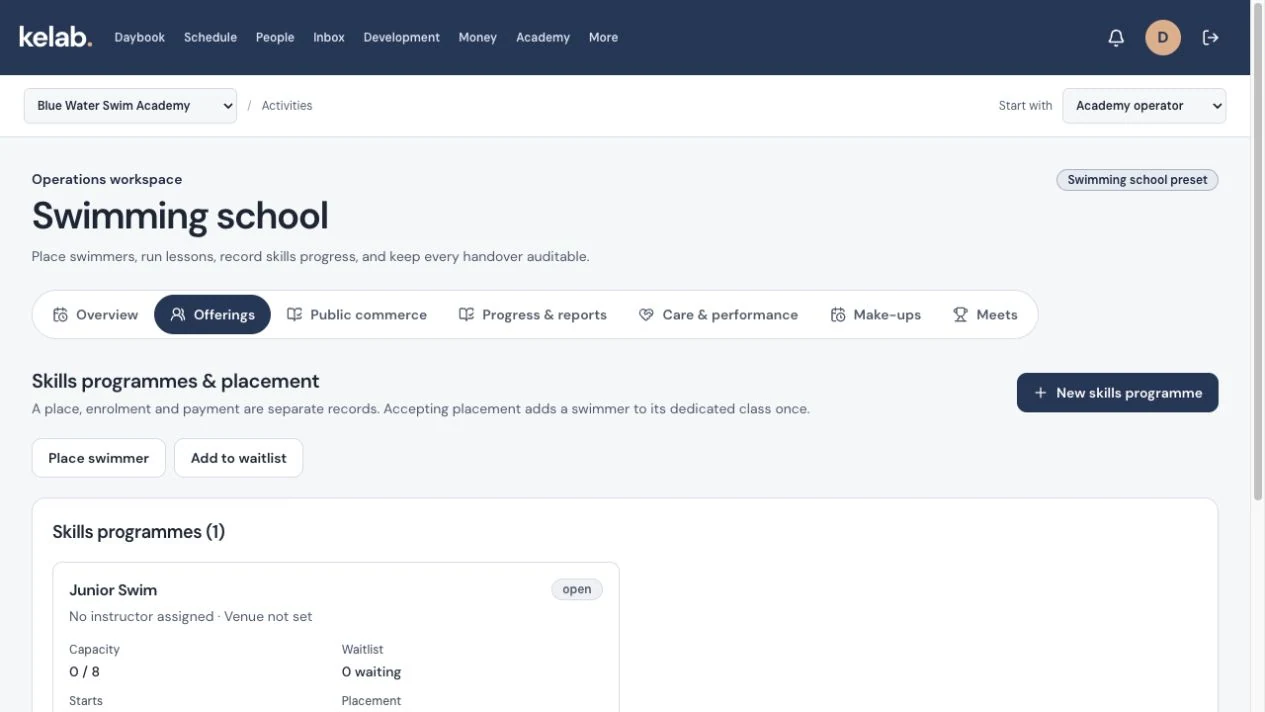Open the Junior Swim programme card title

click(x=113, y=590)
